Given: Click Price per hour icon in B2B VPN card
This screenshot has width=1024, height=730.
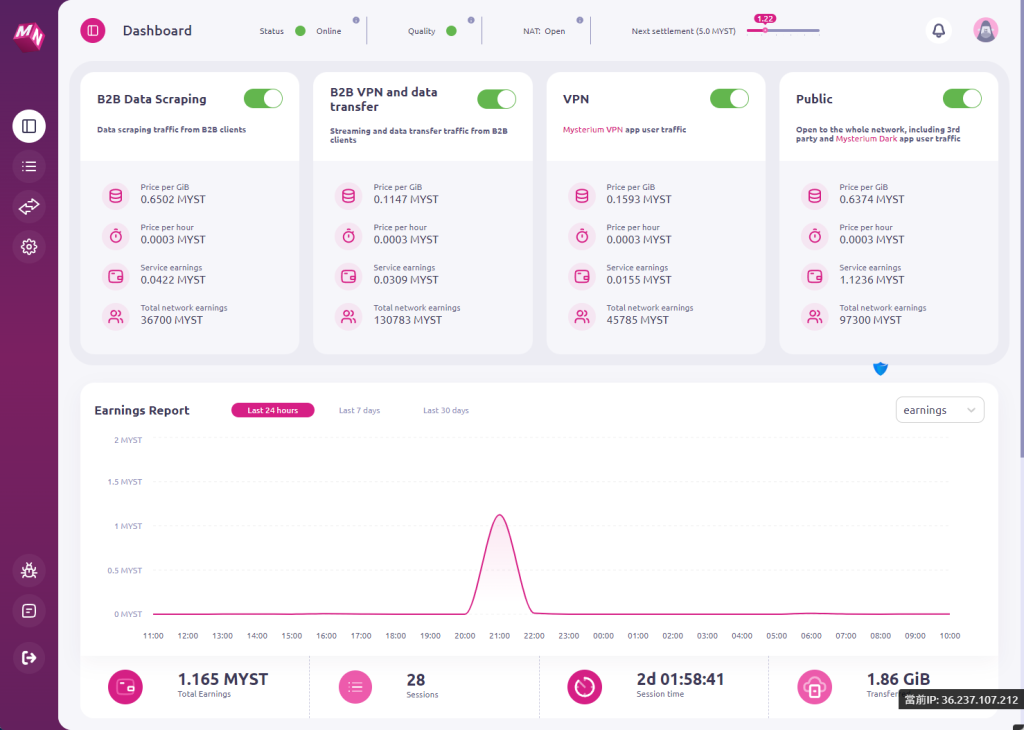Looking at the screenshot, I should (349, 236).
